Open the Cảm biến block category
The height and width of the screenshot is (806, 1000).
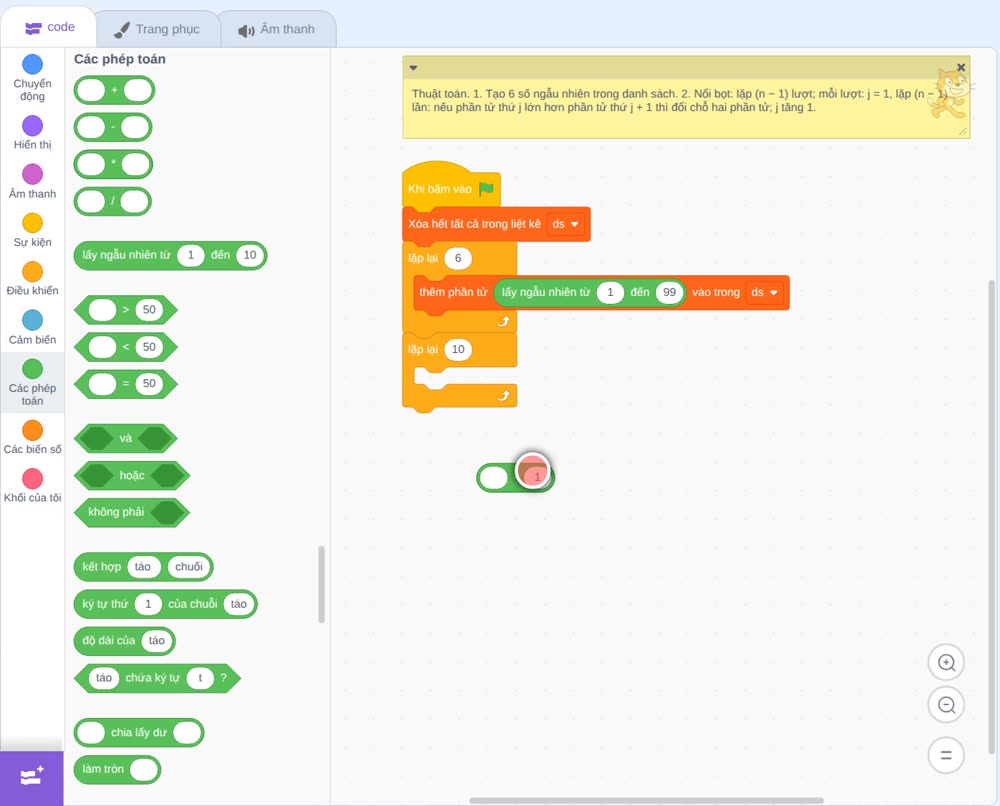coord(32,328)
